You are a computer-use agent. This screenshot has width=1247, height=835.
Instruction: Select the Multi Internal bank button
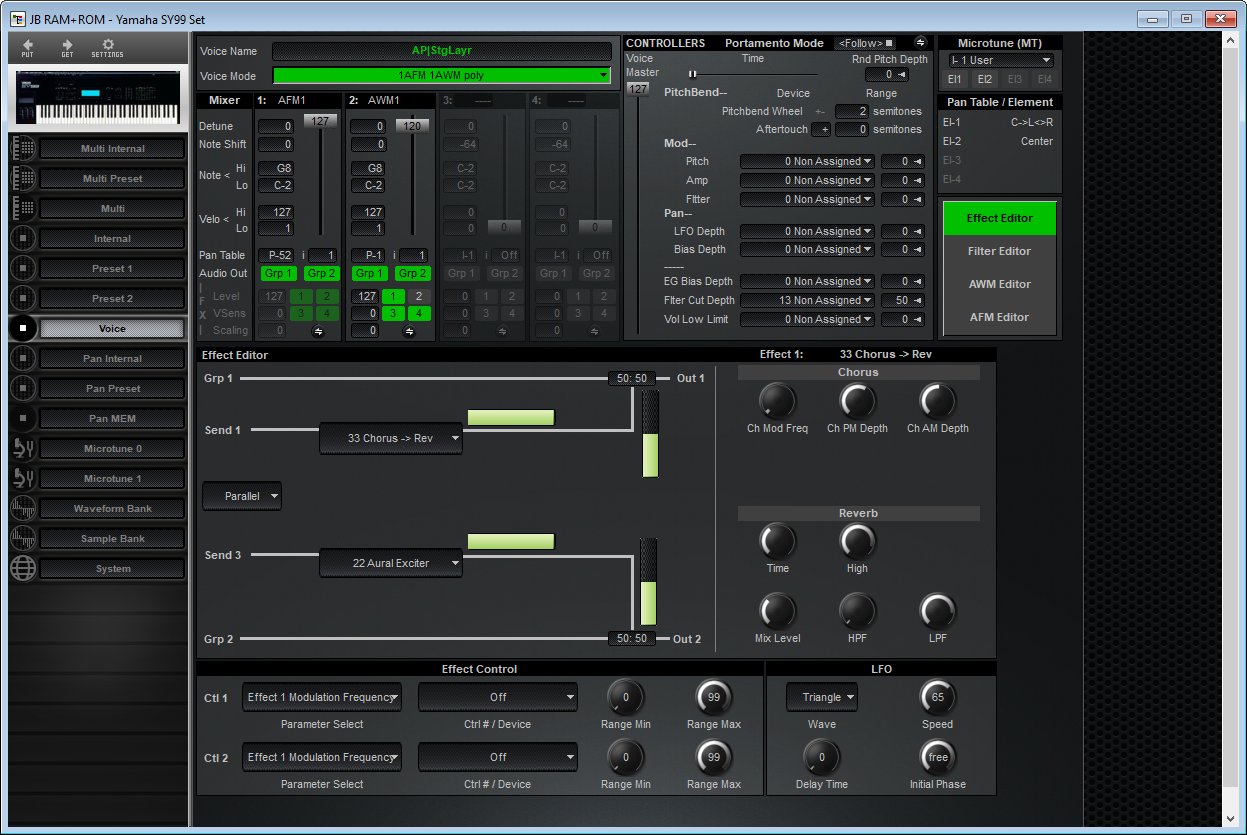tap(112, 149)
